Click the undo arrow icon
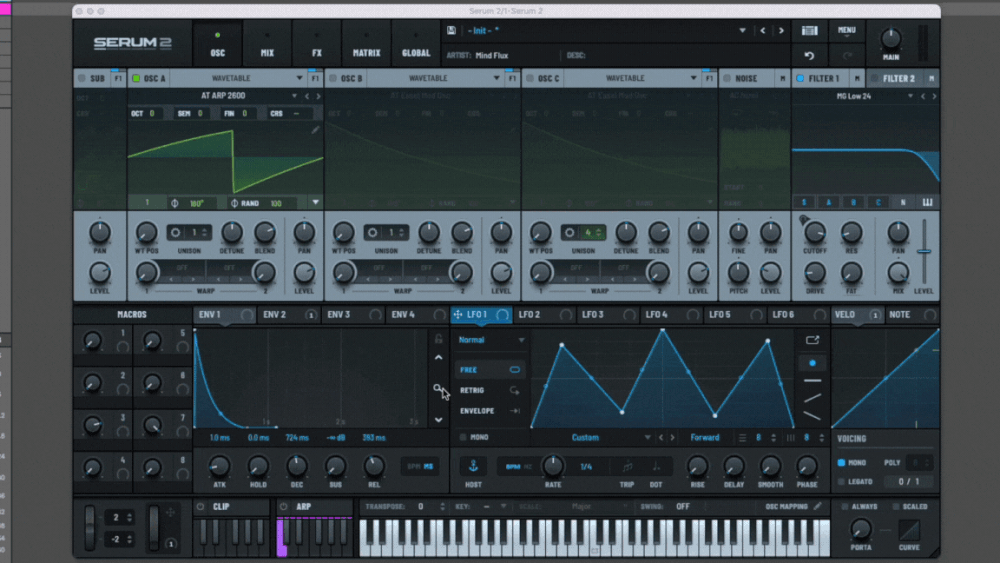This screenshot has height=563, width=1000. click(x=809, y=55)
